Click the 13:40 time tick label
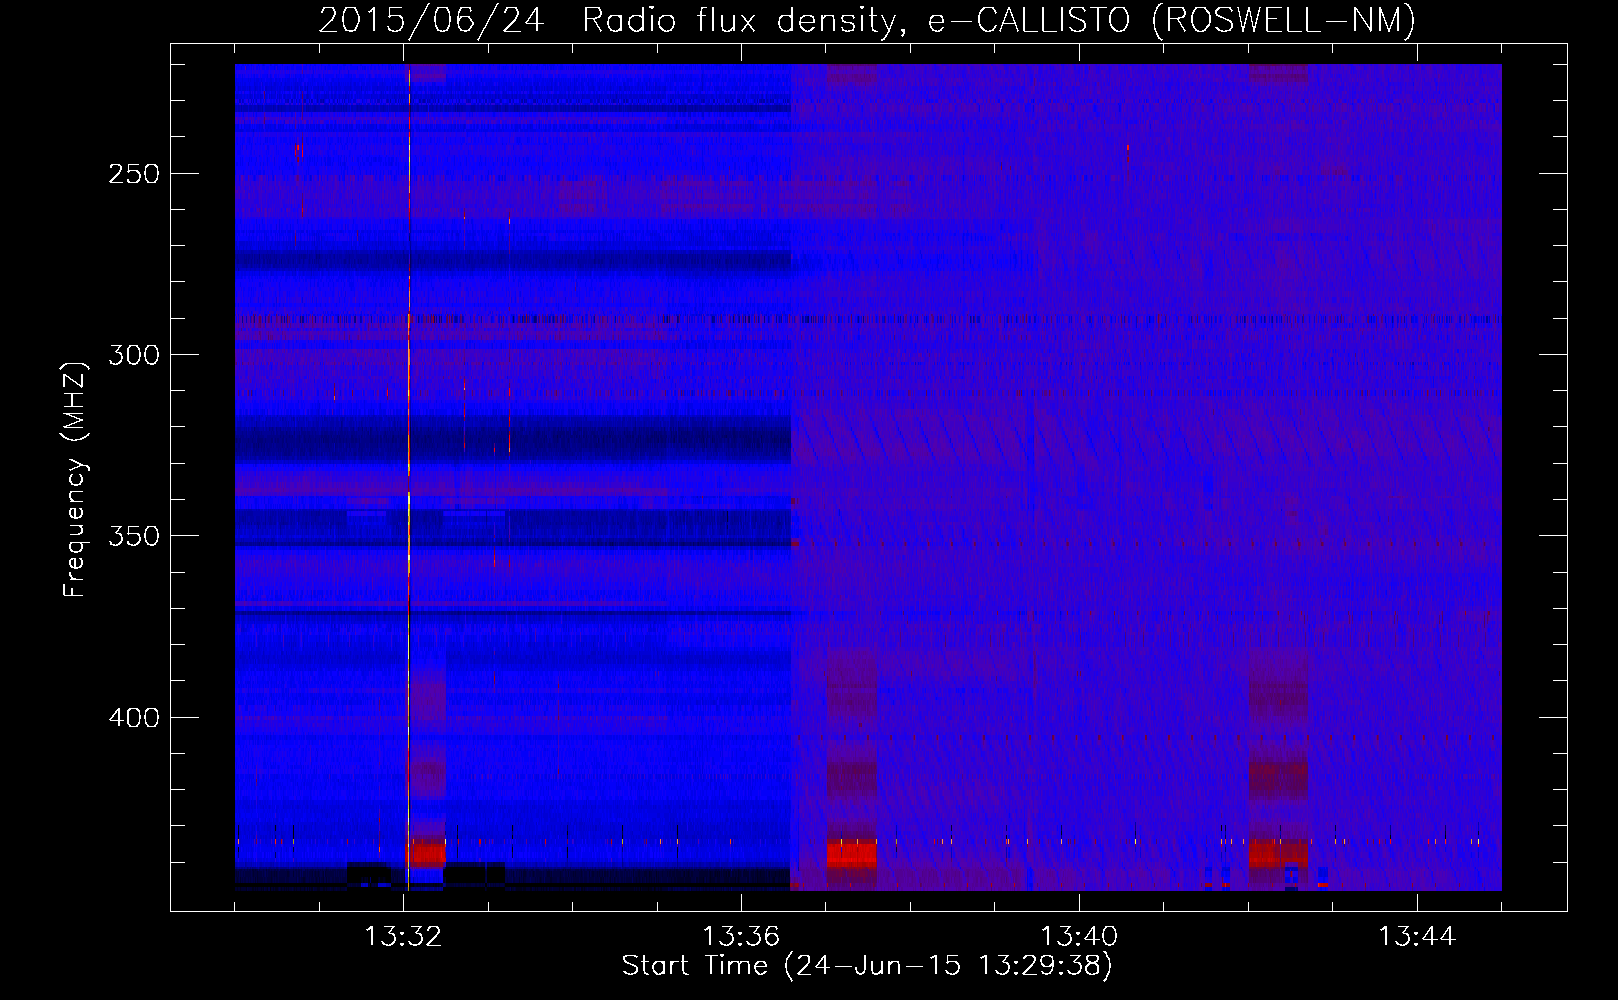Screen dimensions: 1618x1000 [1079, 937]
